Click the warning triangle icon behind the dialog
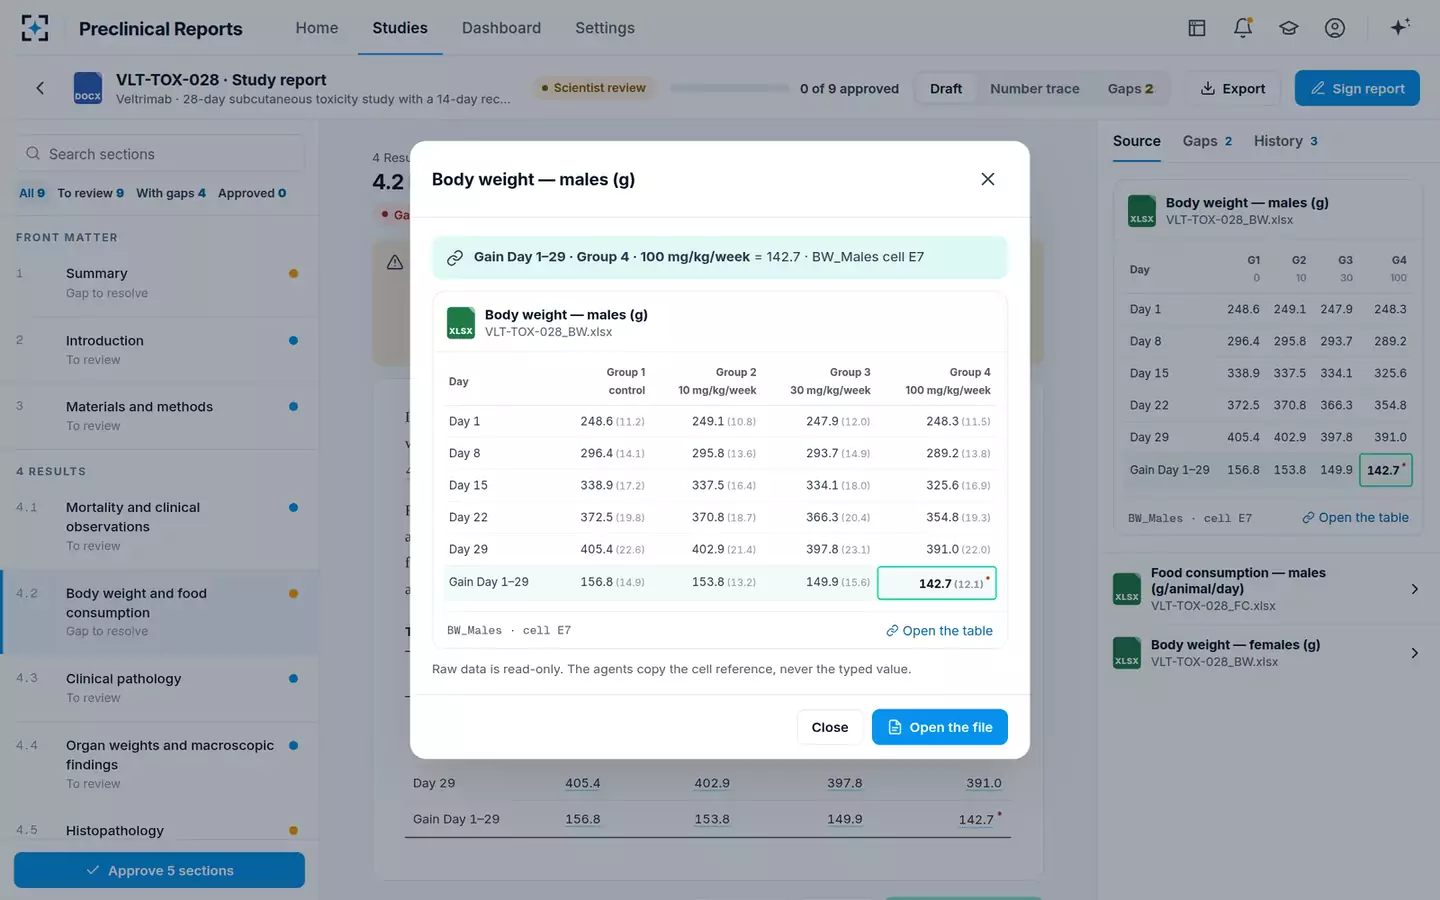This screenshot has width=1440, height=900. [395, 262]
